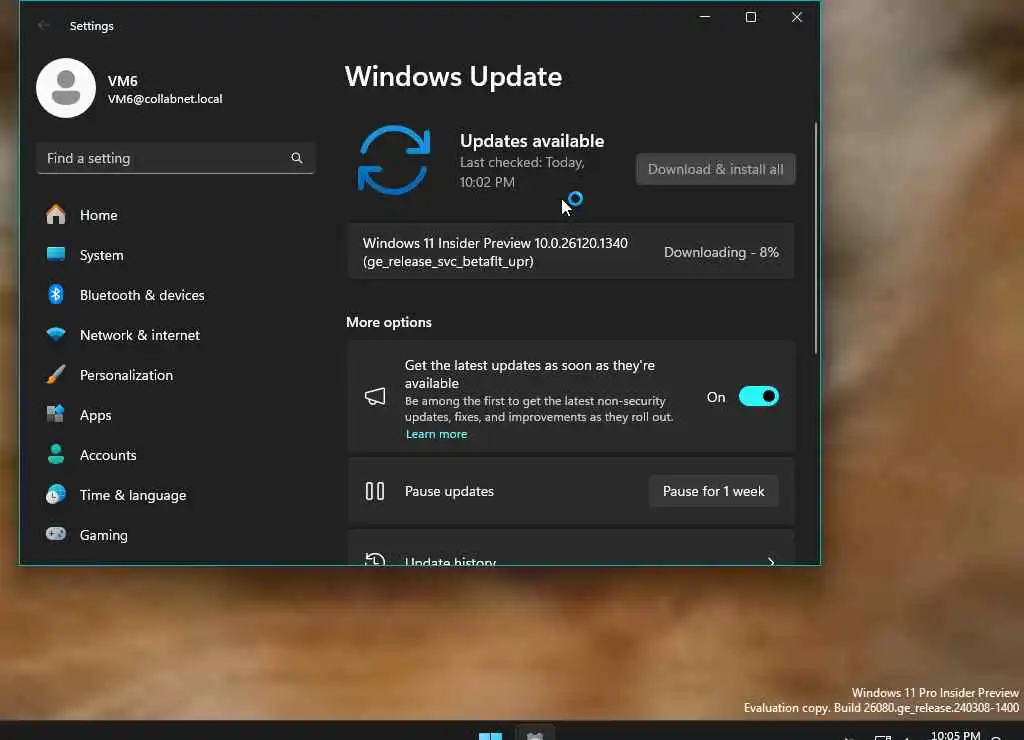1024x740 pixels.
Task: Maximize the Settings window
Action: click(751, 17)
